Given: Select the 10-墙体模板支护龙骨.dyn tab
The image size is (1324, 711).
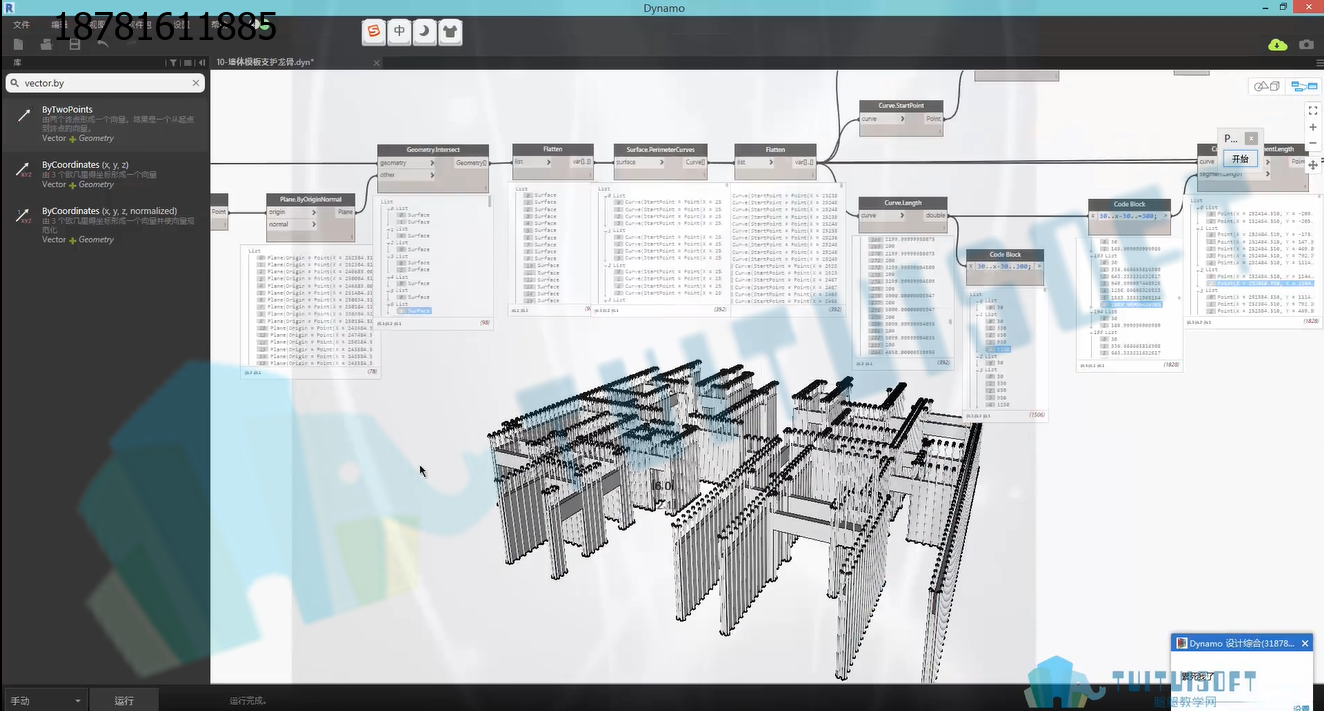Looking at the screenshot, I should (265, 62).
